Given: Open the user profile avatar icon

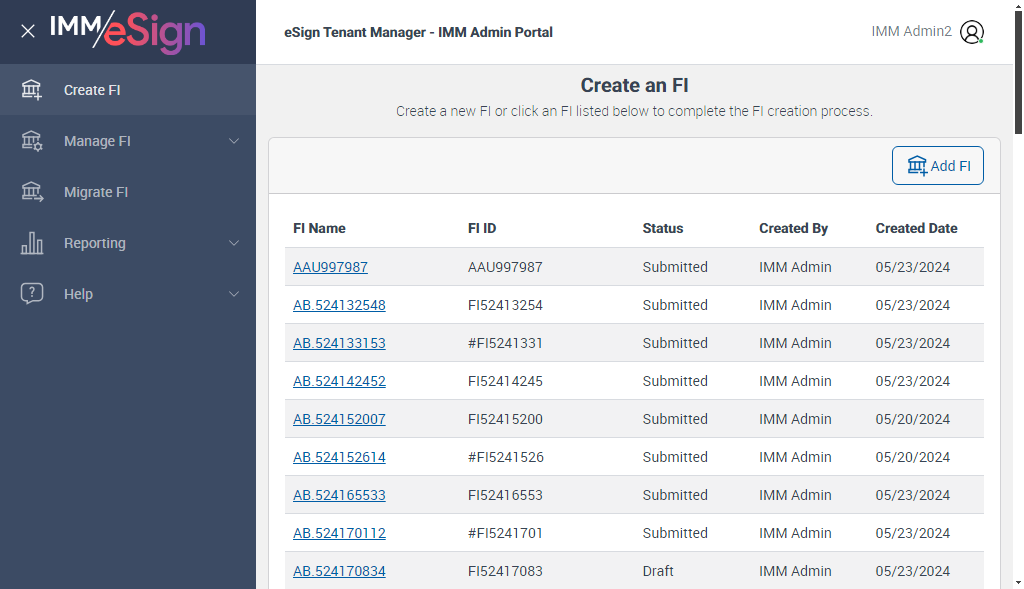Looking at the screenshot, I should (x=971, y=32).
